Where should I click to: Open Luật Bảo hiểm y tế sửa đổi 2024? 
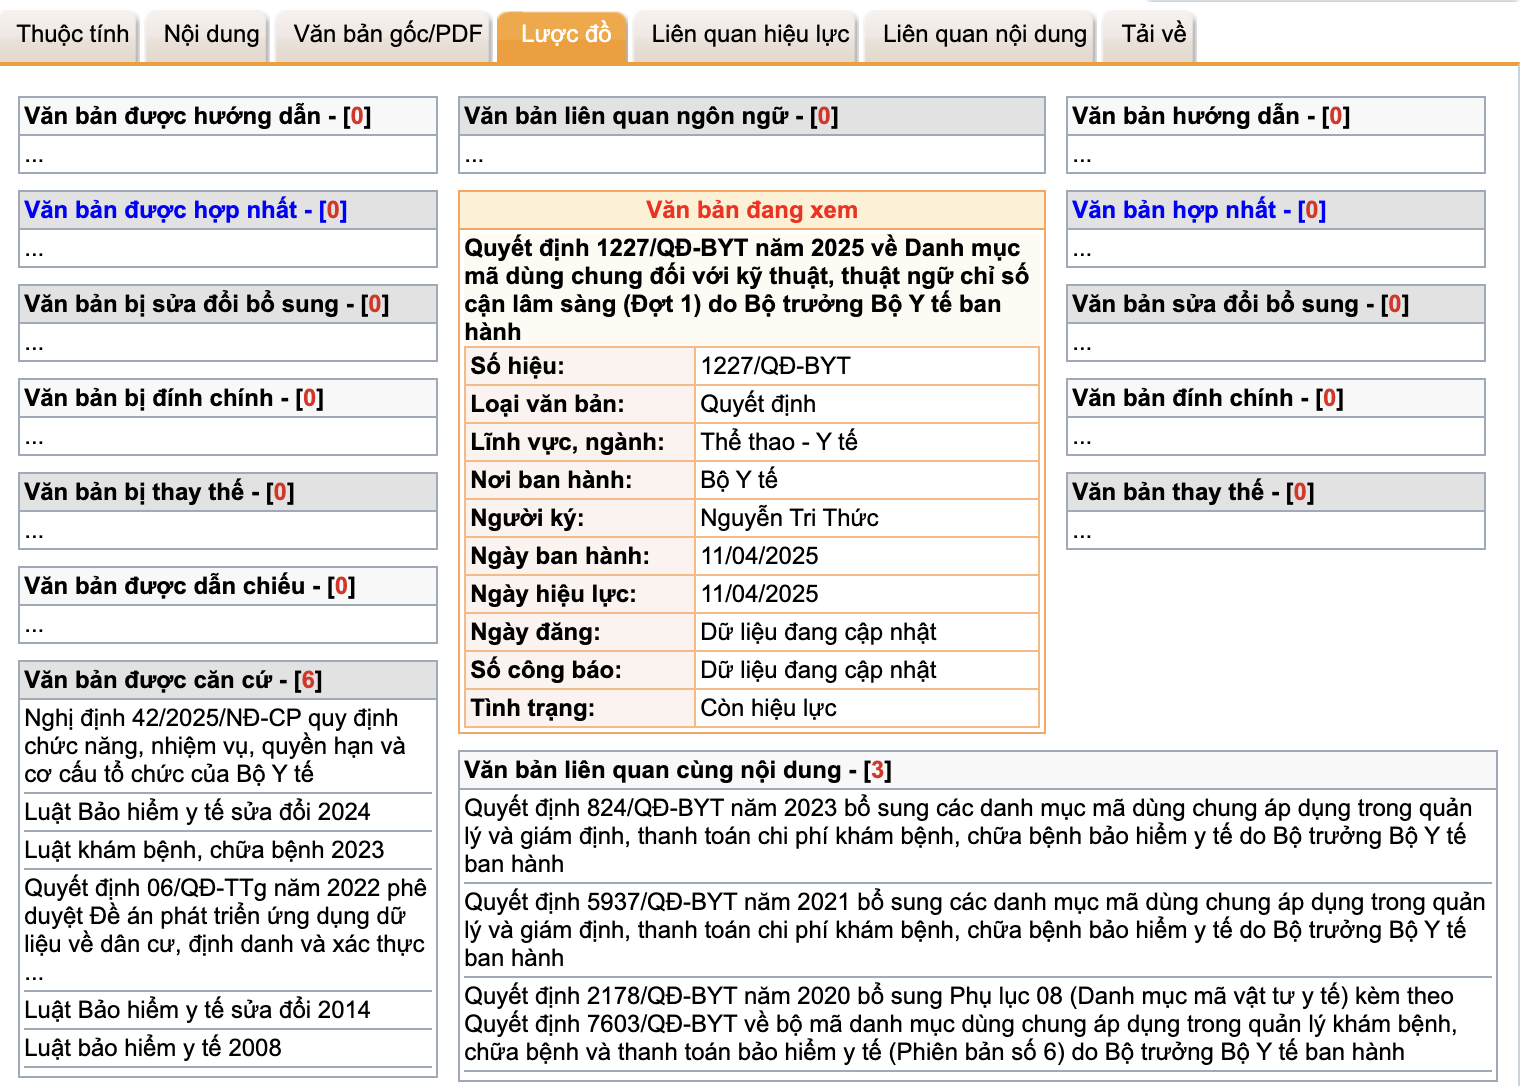197,812
